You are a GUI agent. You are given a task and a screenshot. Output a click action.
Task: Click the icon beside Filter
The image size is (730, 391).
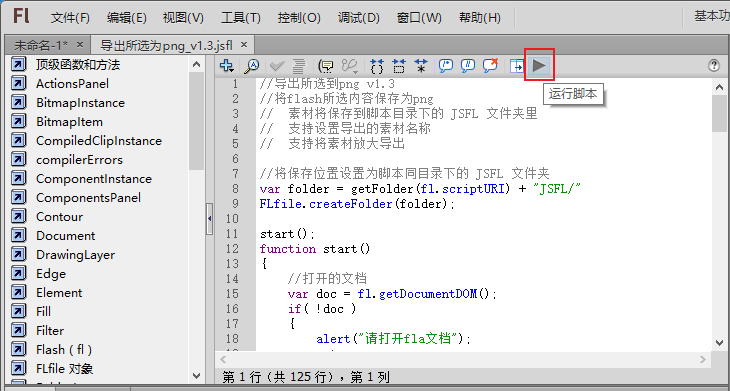click(18, 330)
